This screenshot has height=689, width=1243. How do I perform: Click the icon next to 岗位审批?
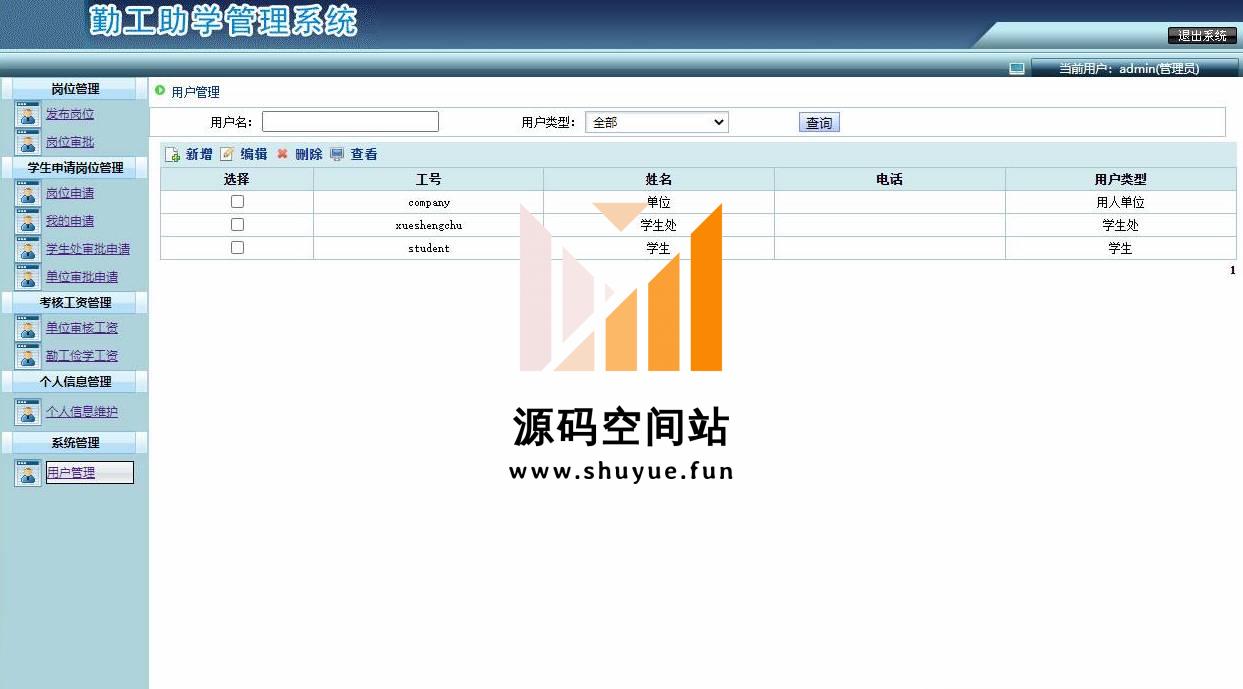coord(28,142)
